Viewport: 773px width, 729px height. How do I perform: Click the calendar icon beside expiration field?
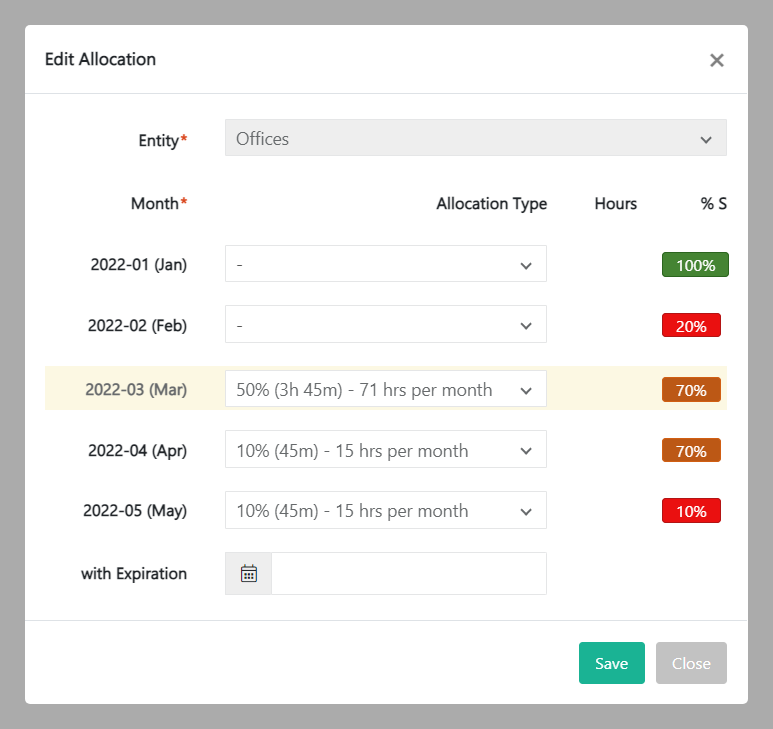tap(249, 574)
